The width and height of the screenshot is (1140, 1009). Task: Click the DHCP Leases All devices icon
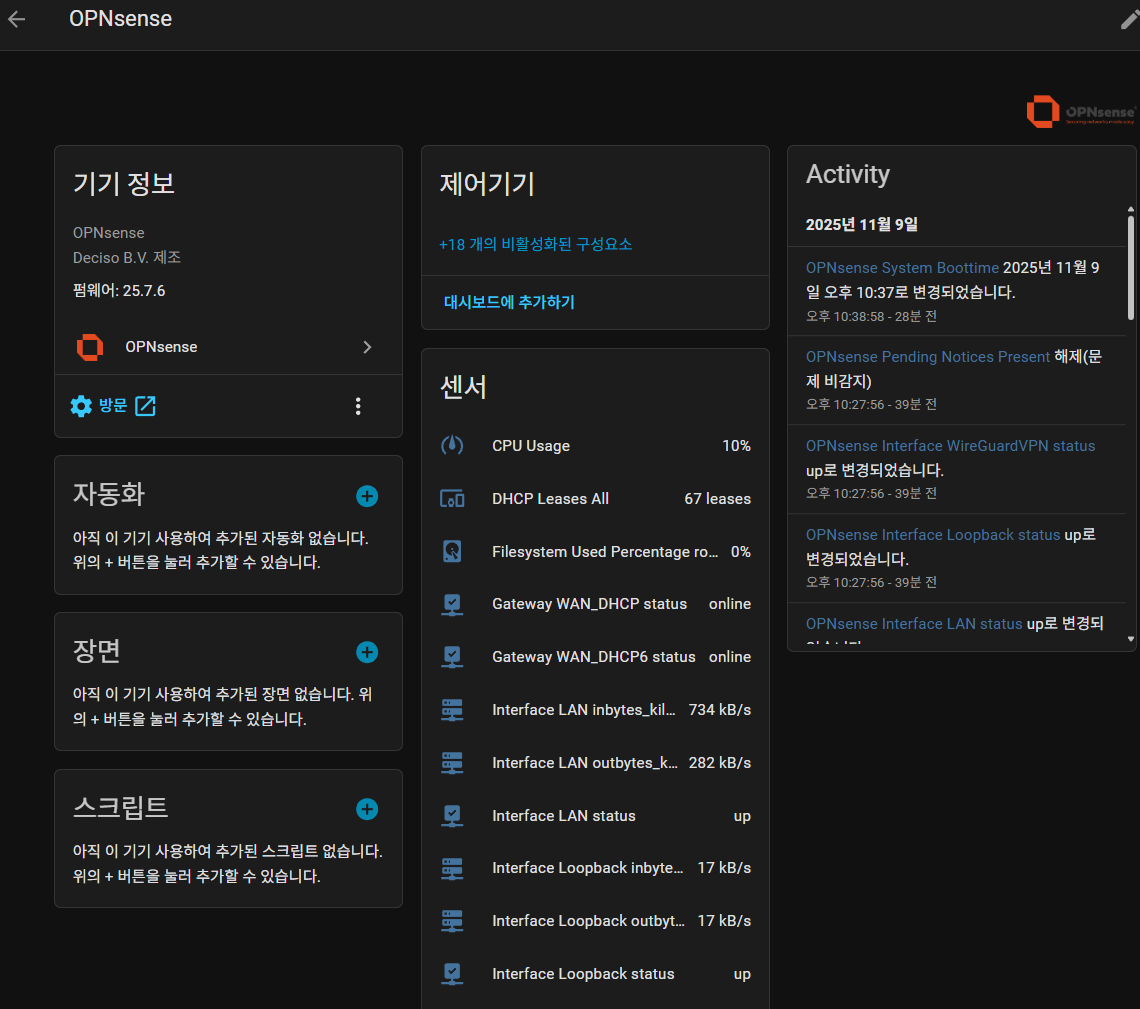point(452,499)
